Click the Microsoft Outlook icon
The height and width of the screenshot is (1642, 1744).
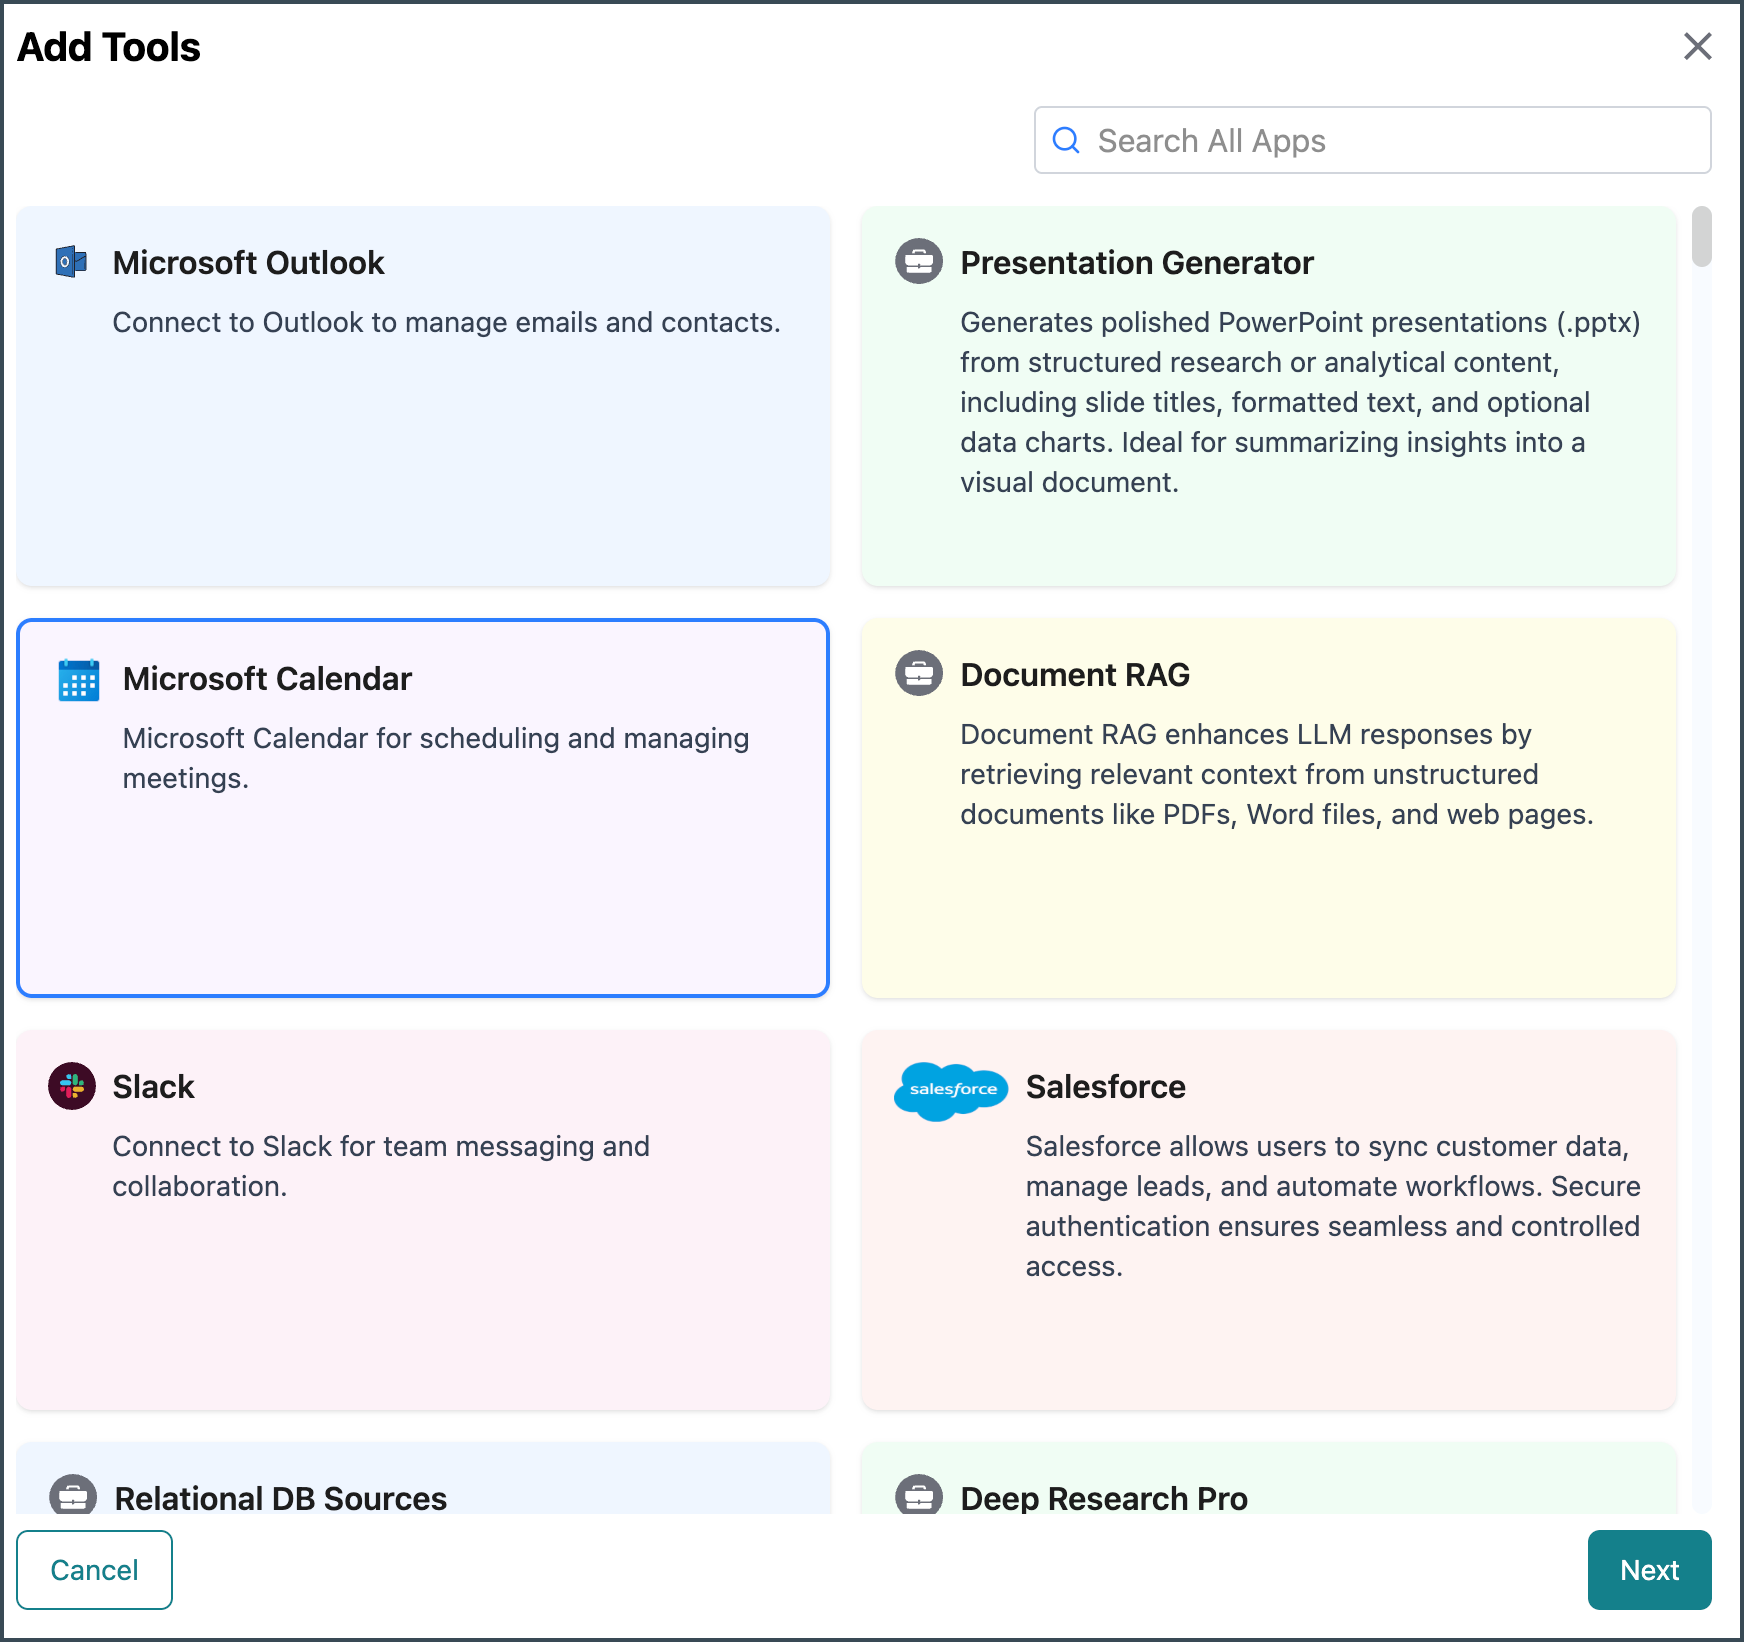click(71, 262)
